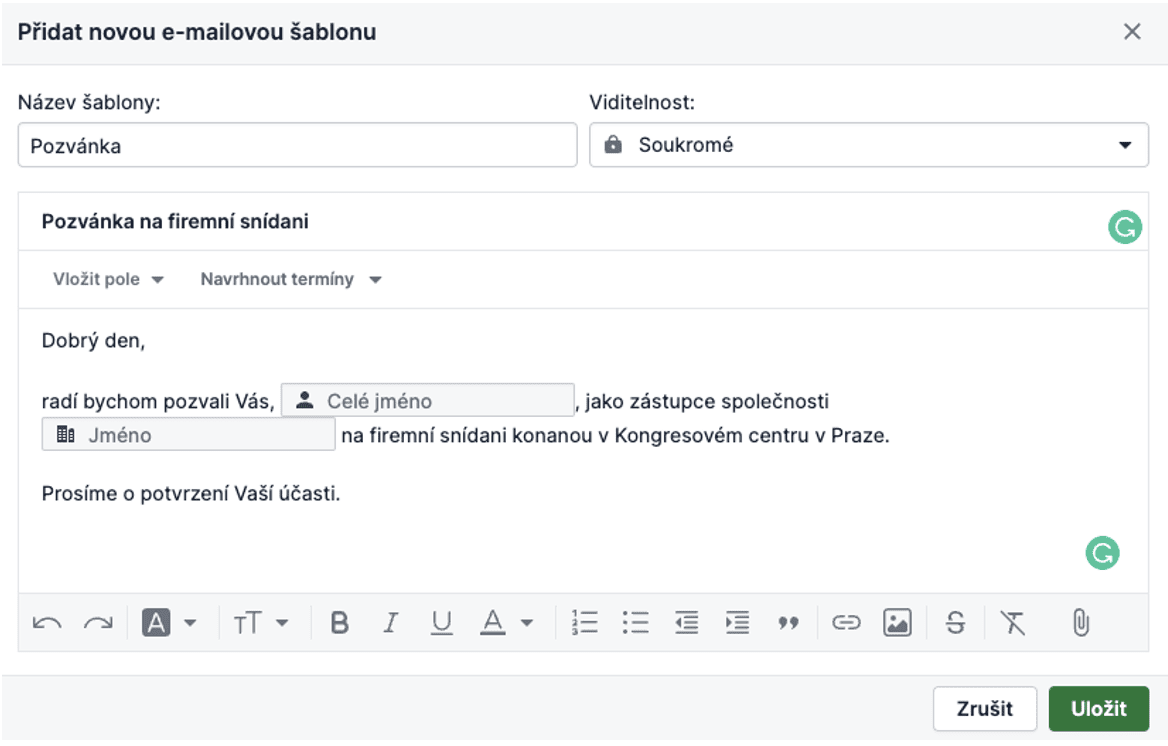Toggle italic formatting
The image size is (1168, 746).
coord(390,623)
